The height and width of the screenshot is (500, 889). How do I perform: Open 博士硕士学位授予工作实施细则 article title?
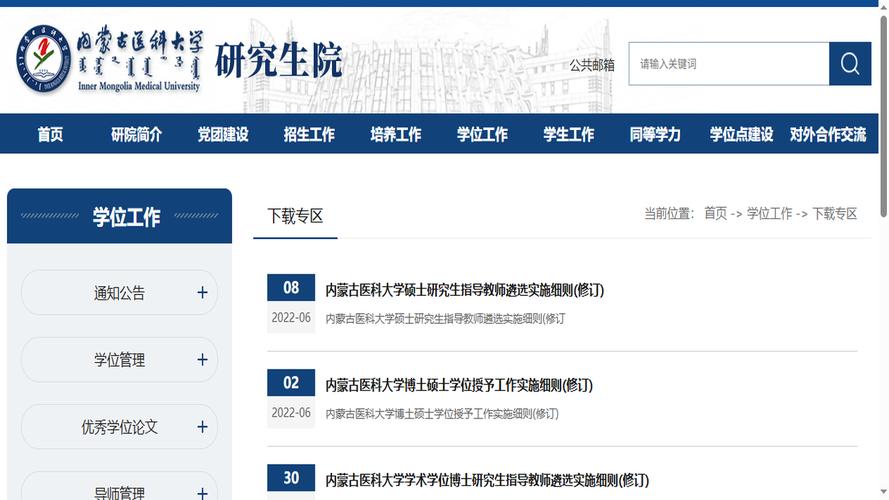click(x=459, y=385)
